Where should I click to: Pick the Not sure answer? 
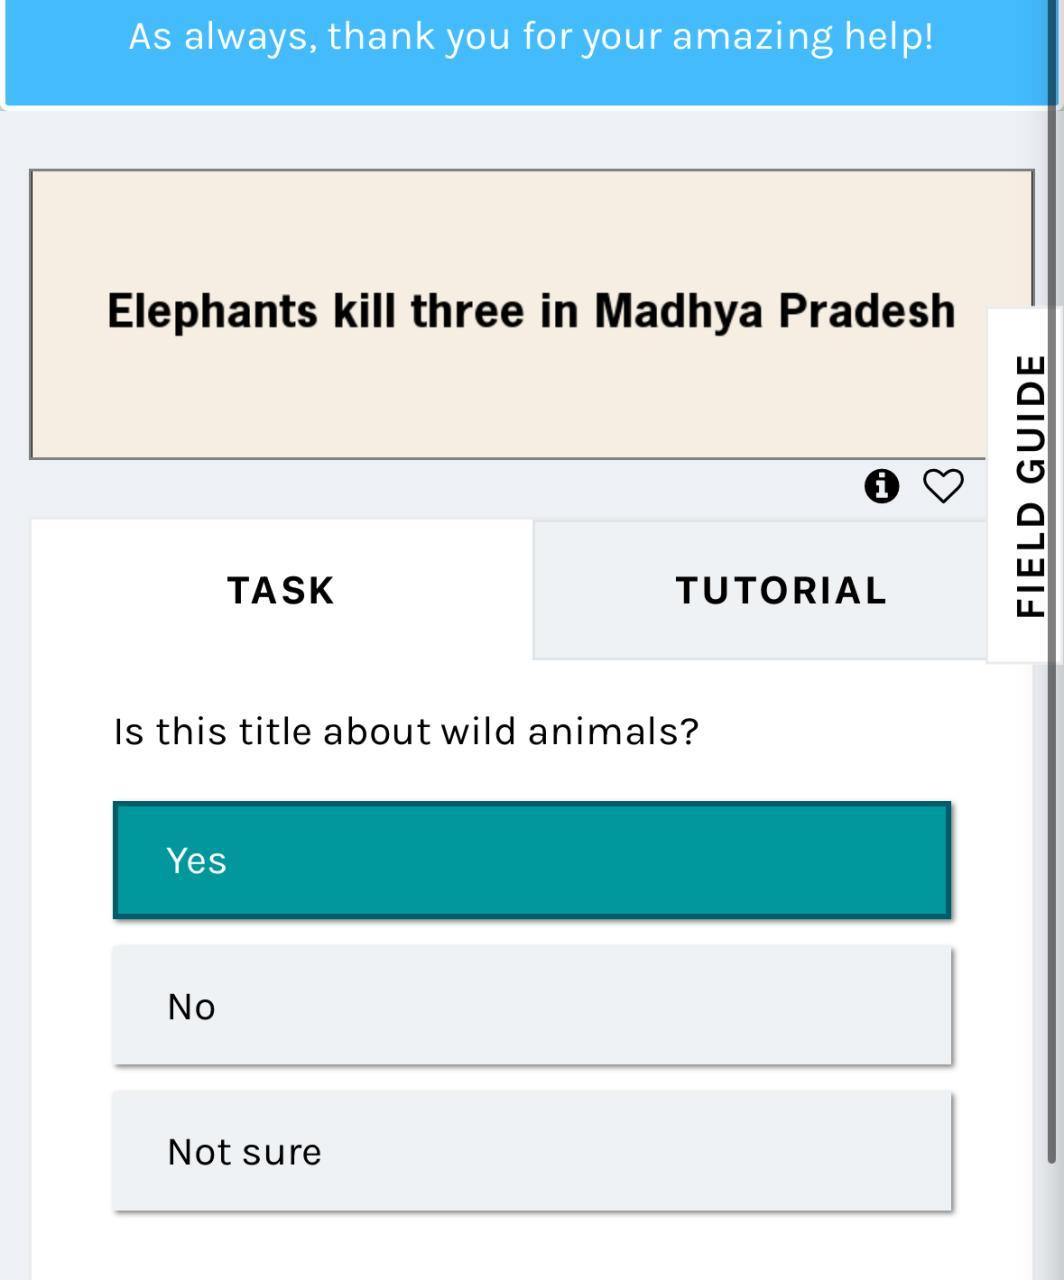[x=532, y=1151]
